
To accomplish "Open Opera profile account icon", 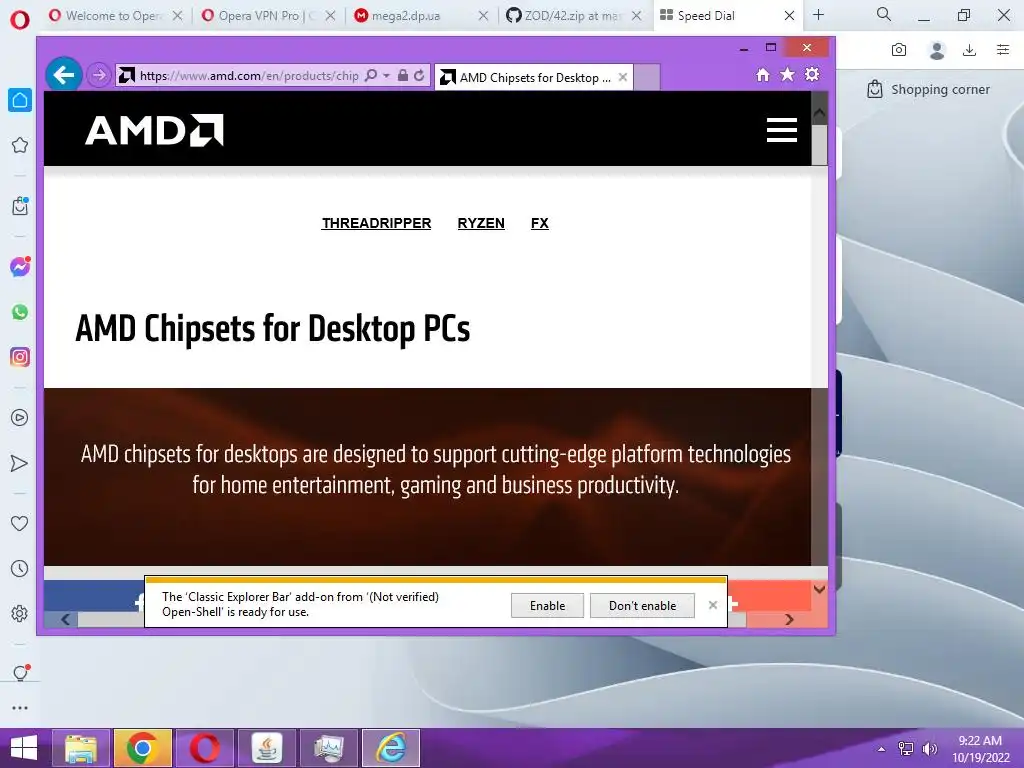I will 937,50.
